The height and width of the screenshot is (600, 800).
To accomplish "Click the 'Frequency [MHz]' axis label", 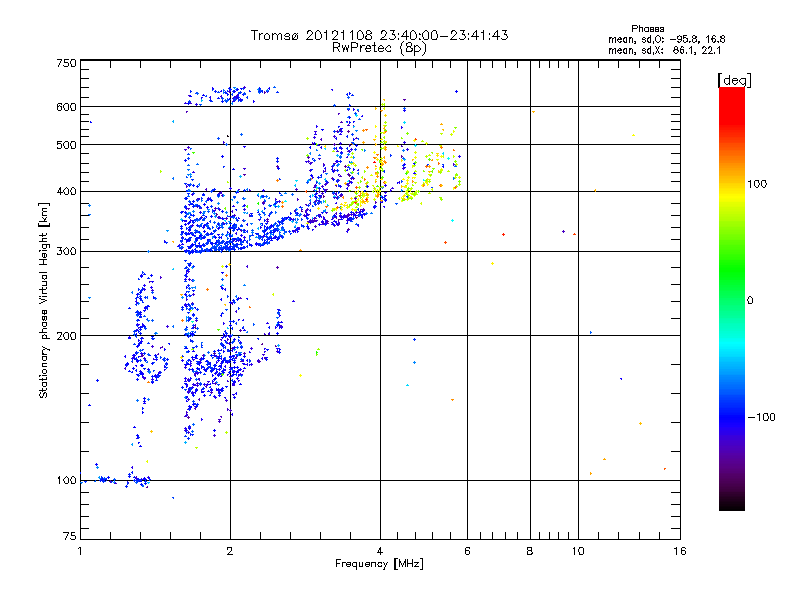I will (379, 564).
